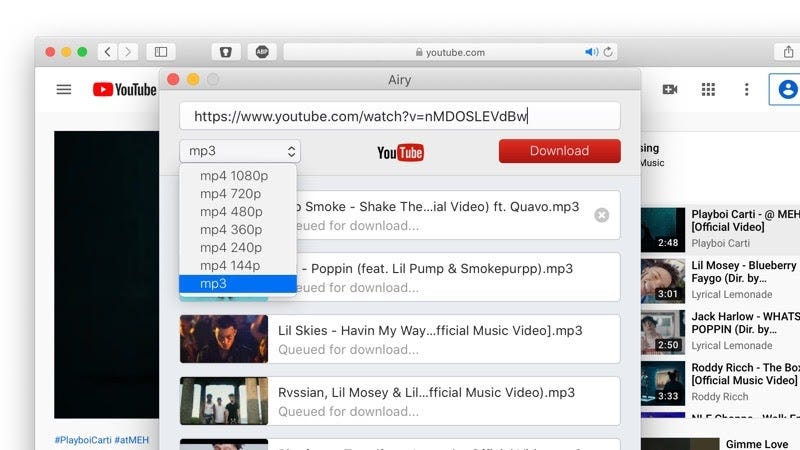This screenshot has width=800, height=450.
Task: Choose mp4 240p format option
Action: 238,247
